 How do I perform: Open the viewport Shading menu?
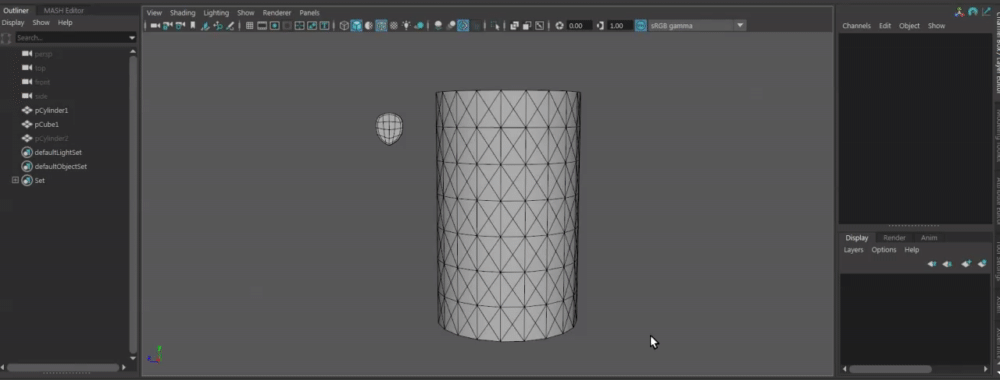[182, 13]
